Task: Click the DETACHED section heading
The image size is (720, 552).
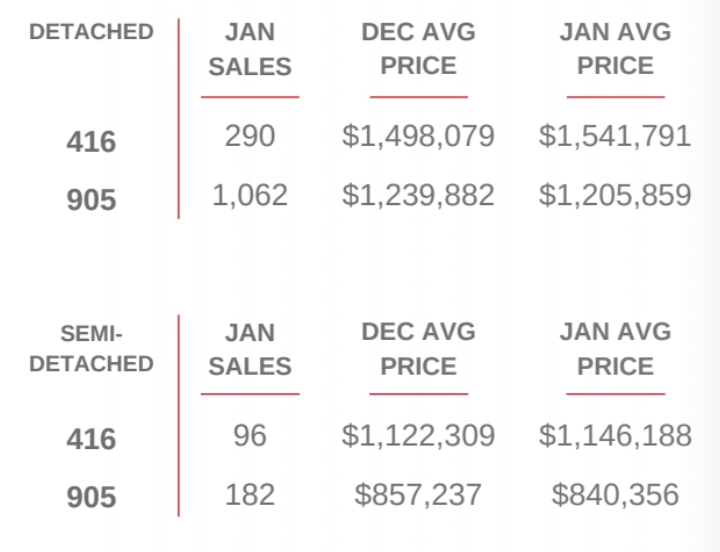Action: pos(91,32)
